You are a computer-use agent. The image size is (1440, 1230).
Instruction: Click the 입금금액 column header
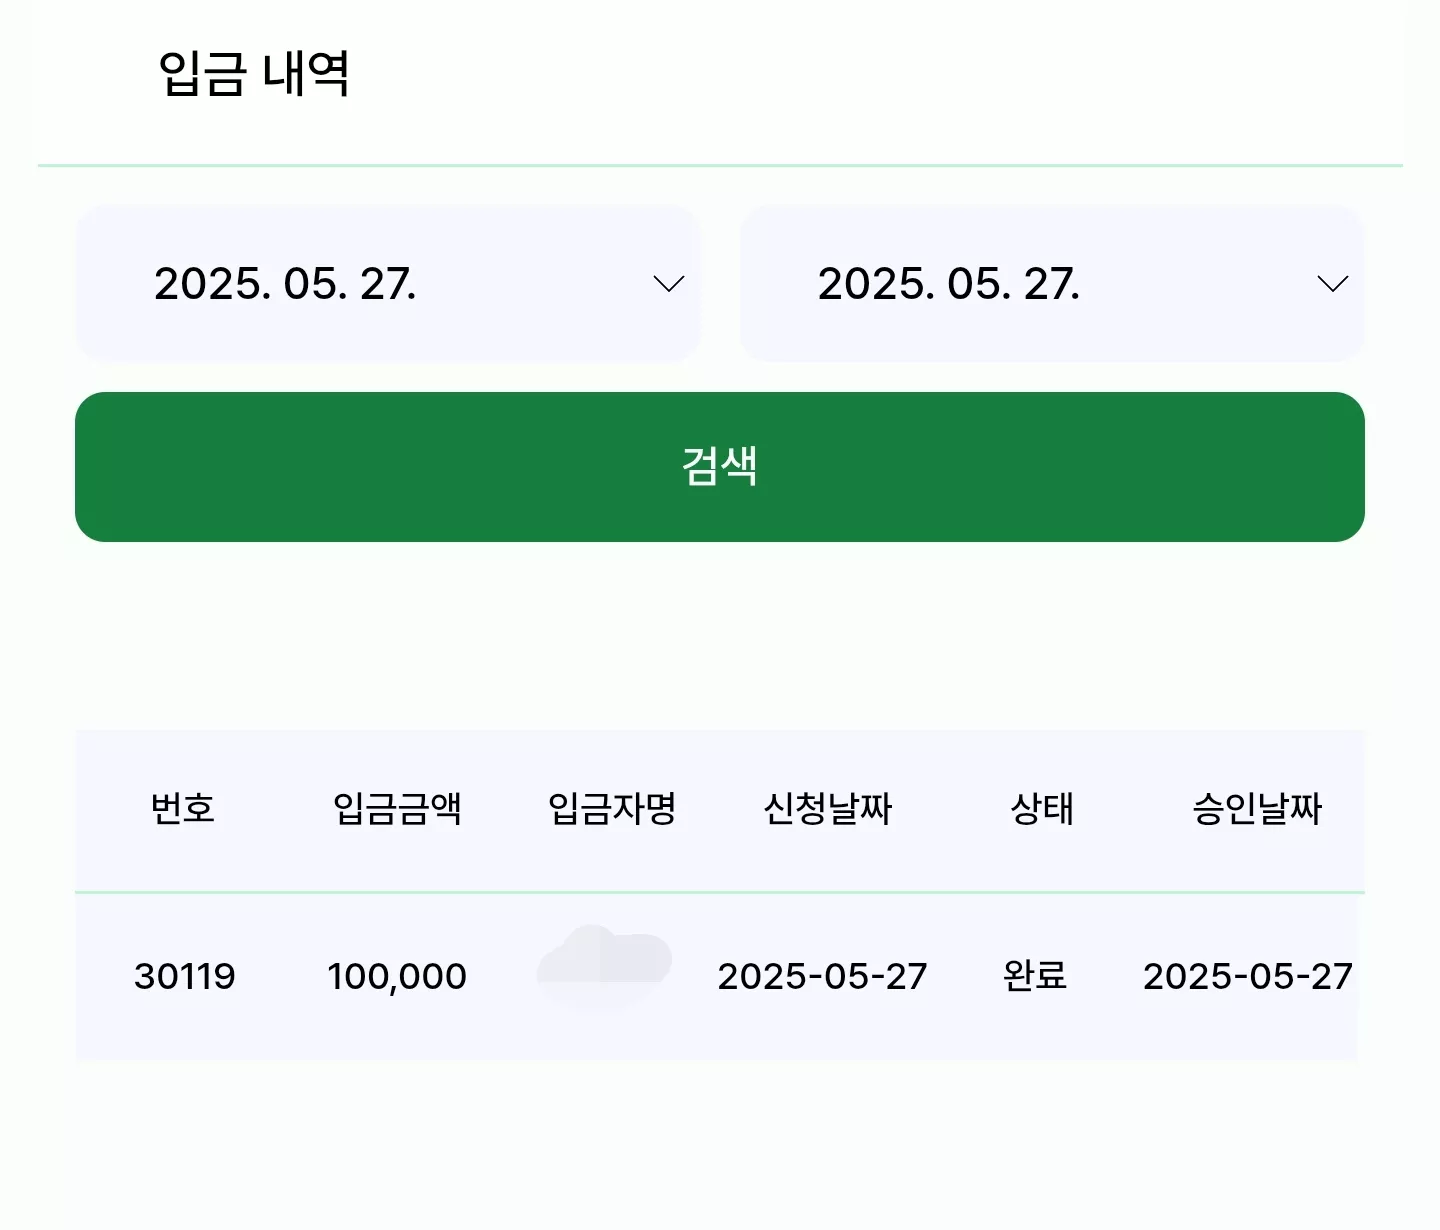397,808
